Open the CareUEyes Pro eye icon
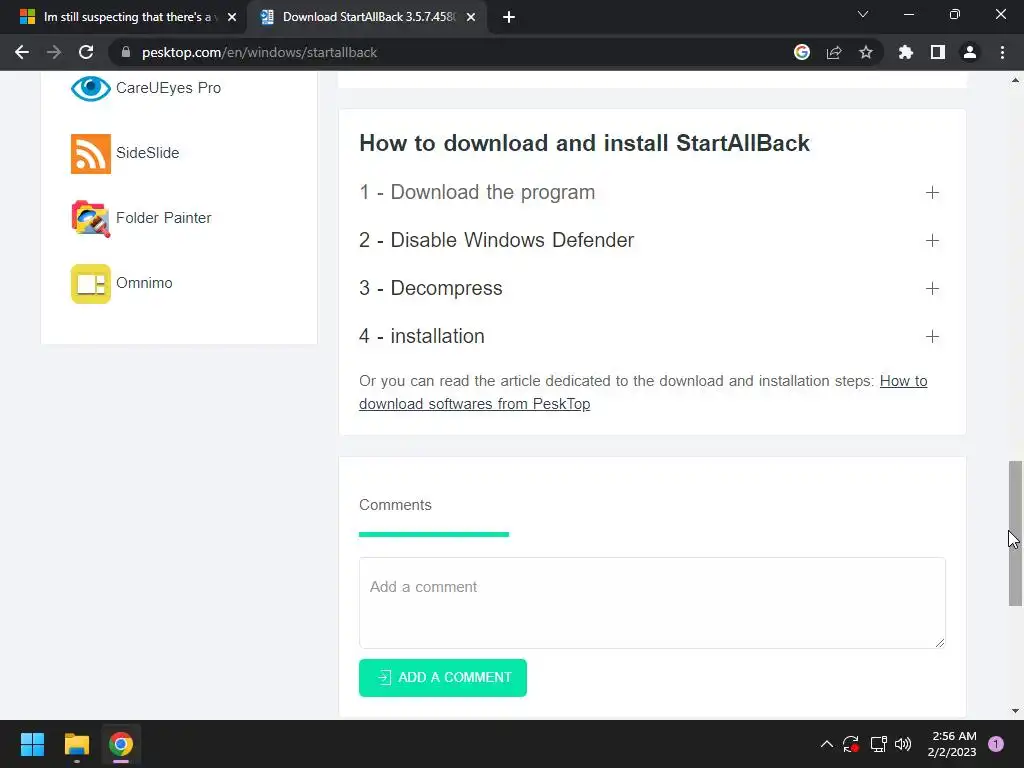 pos(91,88)
